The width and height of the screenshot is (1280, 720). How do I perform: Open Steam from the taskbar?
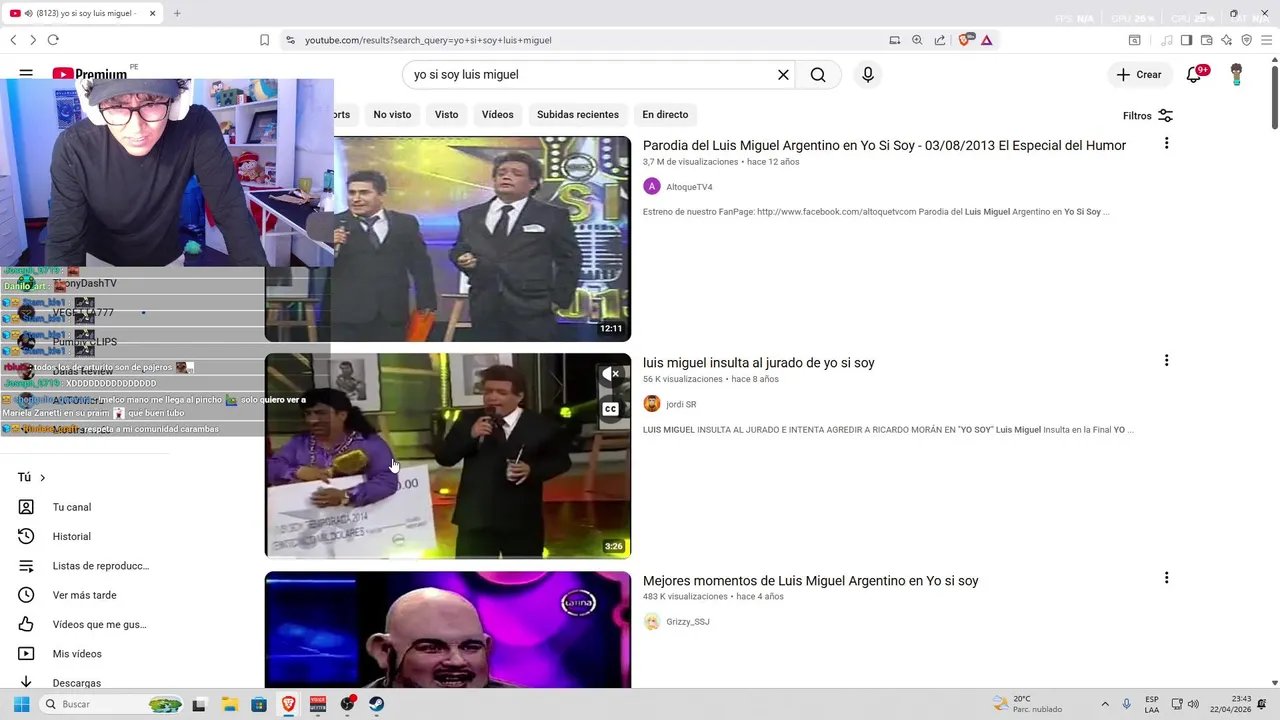coord(377,704)
